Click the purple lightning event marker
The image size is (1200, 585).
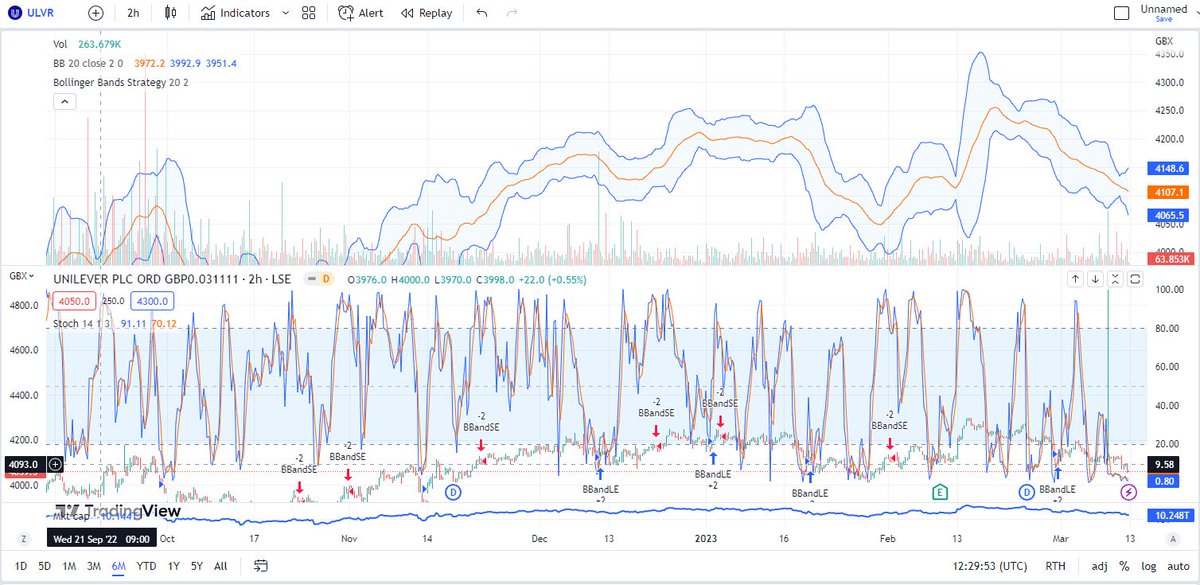[x=1129, y=493]
